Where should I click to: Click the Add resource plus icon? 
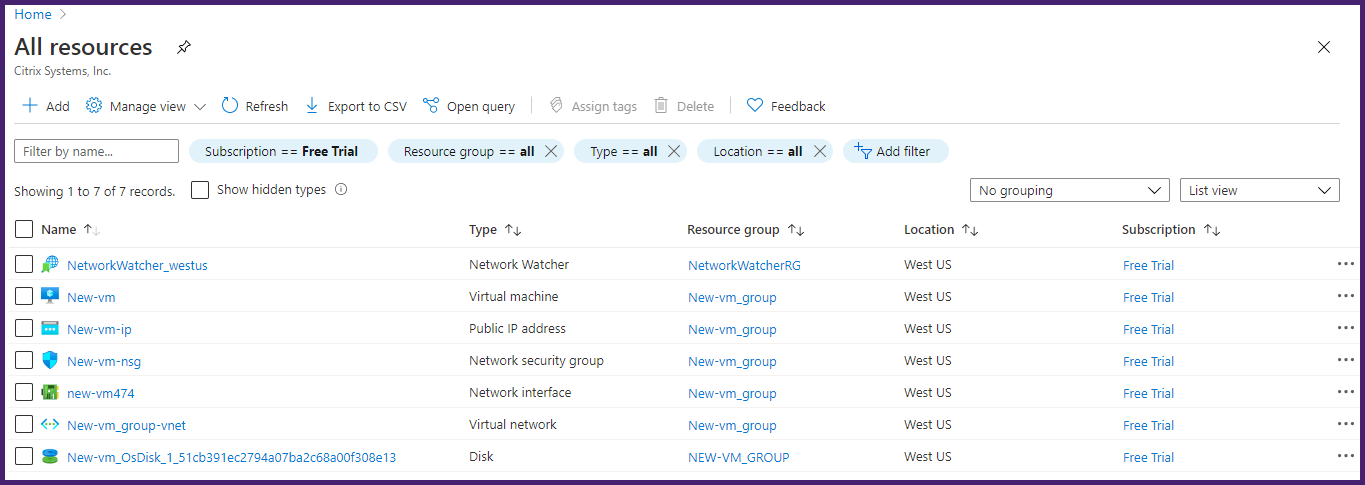30,106
